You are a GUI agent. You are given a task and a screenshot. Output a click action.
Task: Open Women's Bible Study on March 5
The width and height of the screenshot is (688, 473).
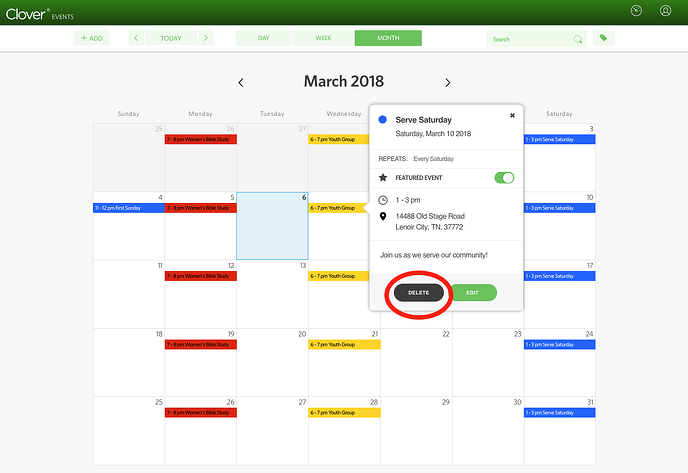(201, 208)
